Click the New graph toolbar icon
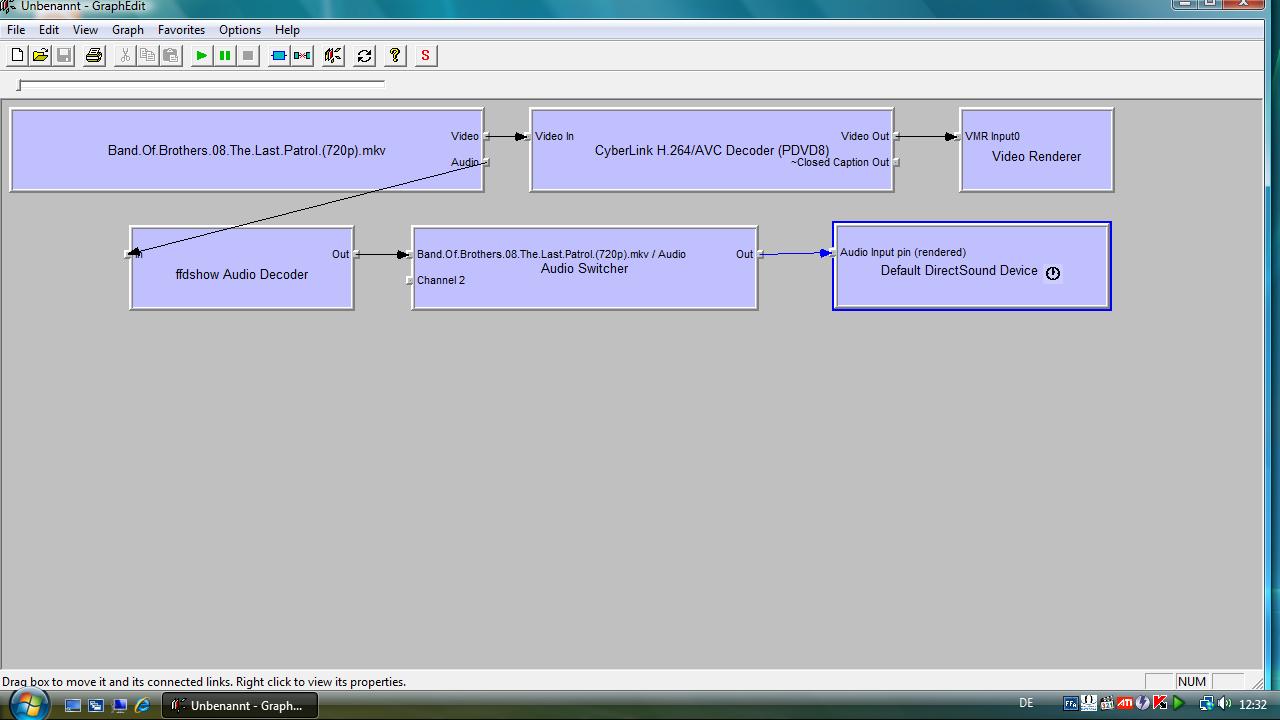The height and width of the screenshot is (720, 1280). click(x=17, y=56)
